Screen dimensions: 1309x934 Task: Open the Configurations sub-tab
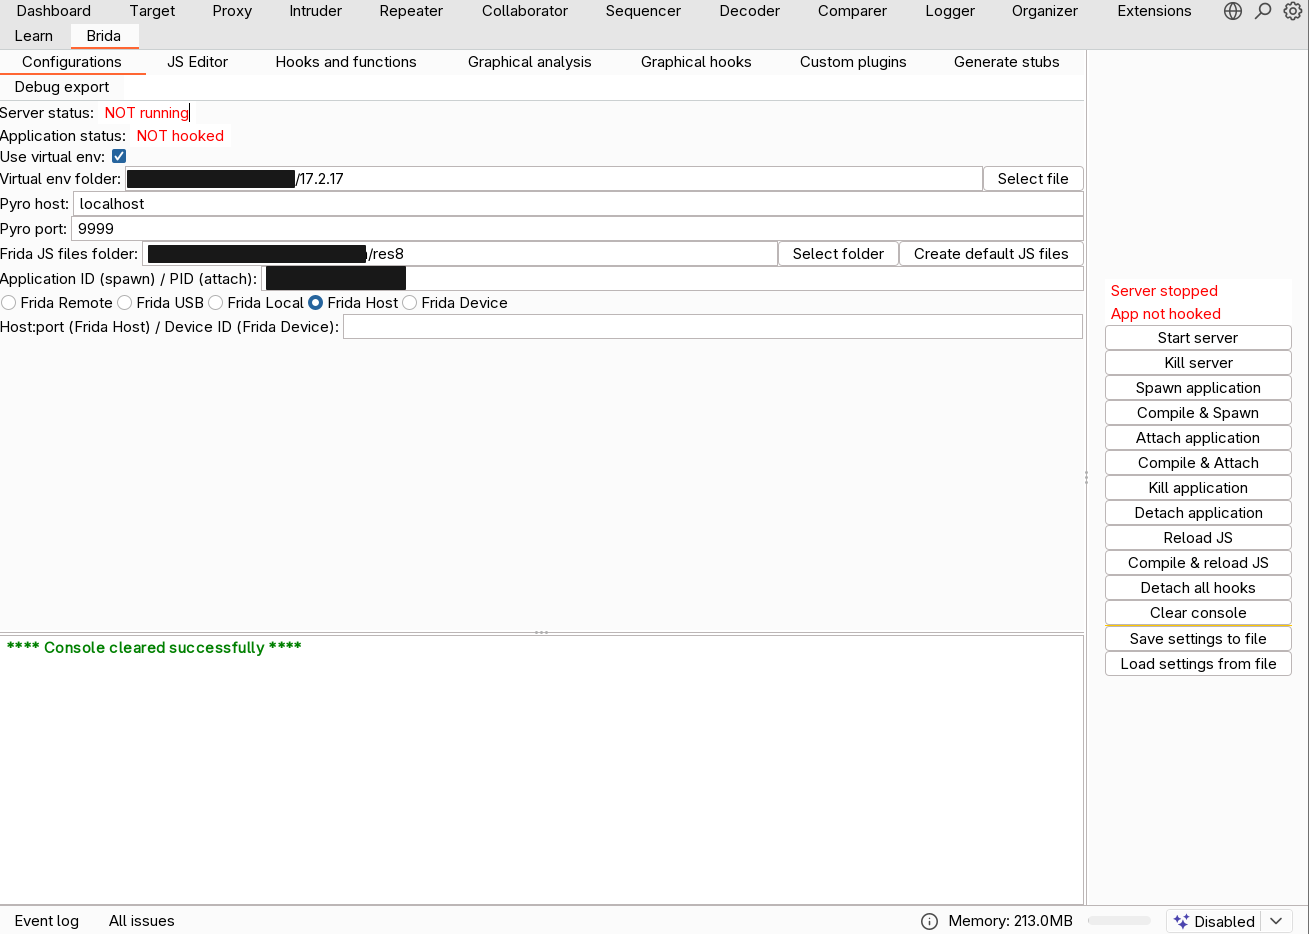(72, 62)
